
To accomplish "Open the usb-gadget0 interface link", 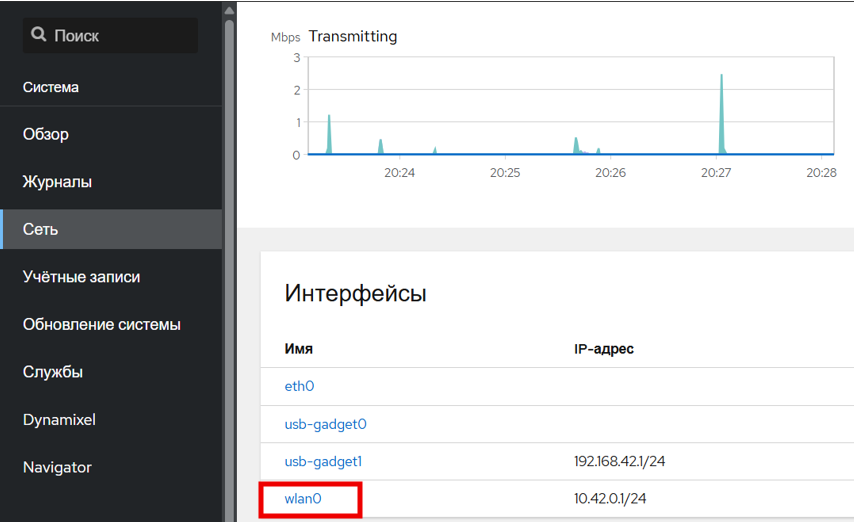I will click(325, 424).
